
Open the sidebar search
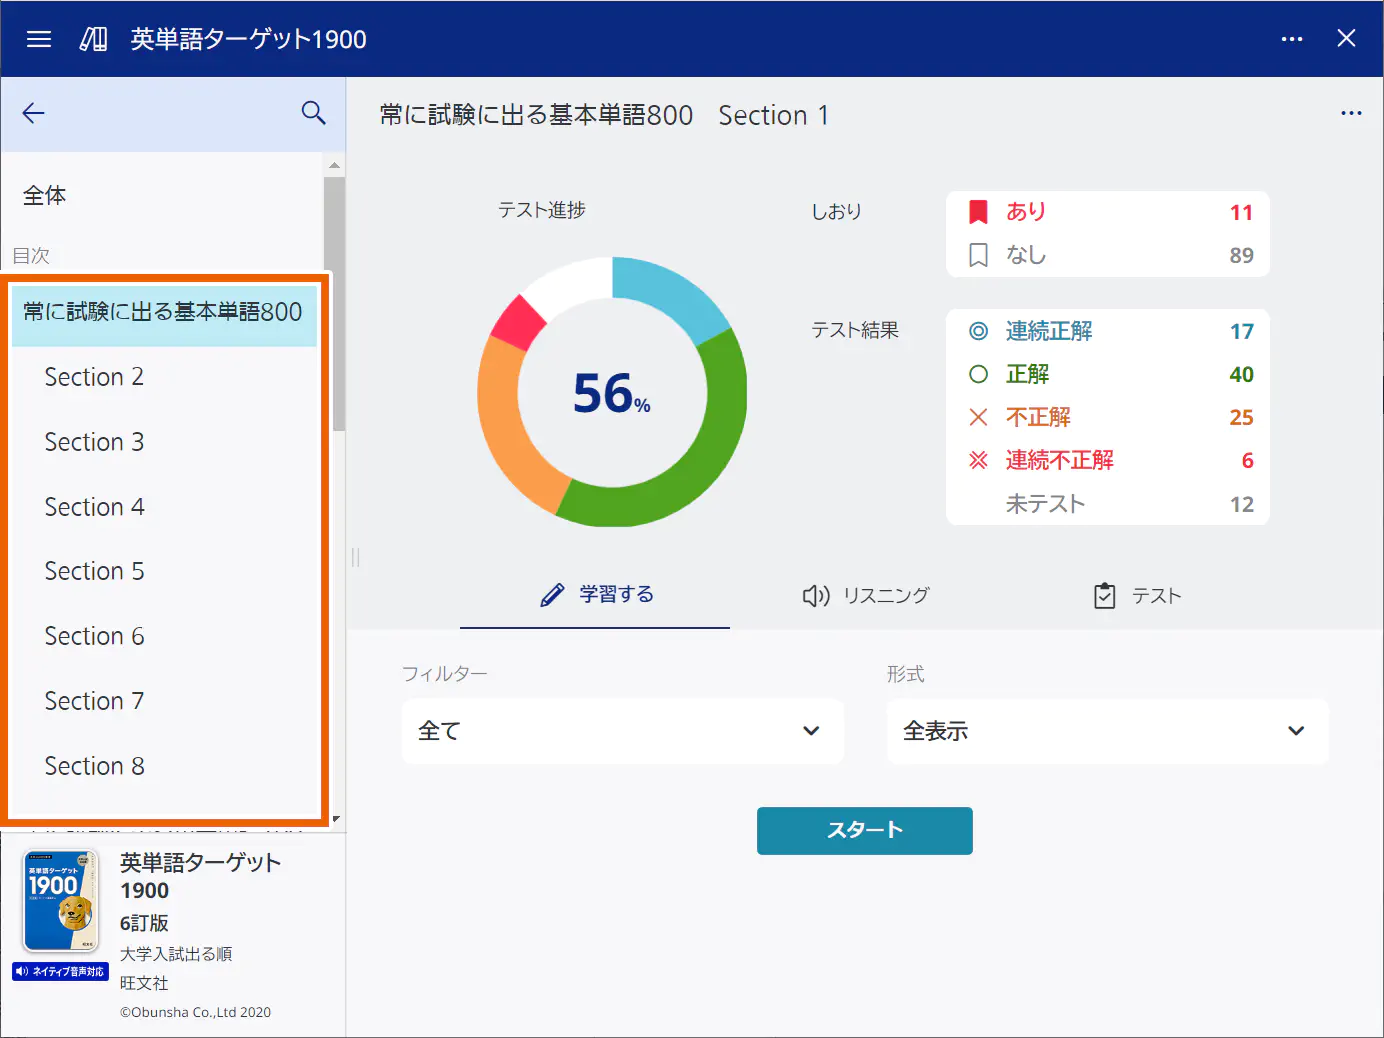pyautogui.click(x=314, y=113)
